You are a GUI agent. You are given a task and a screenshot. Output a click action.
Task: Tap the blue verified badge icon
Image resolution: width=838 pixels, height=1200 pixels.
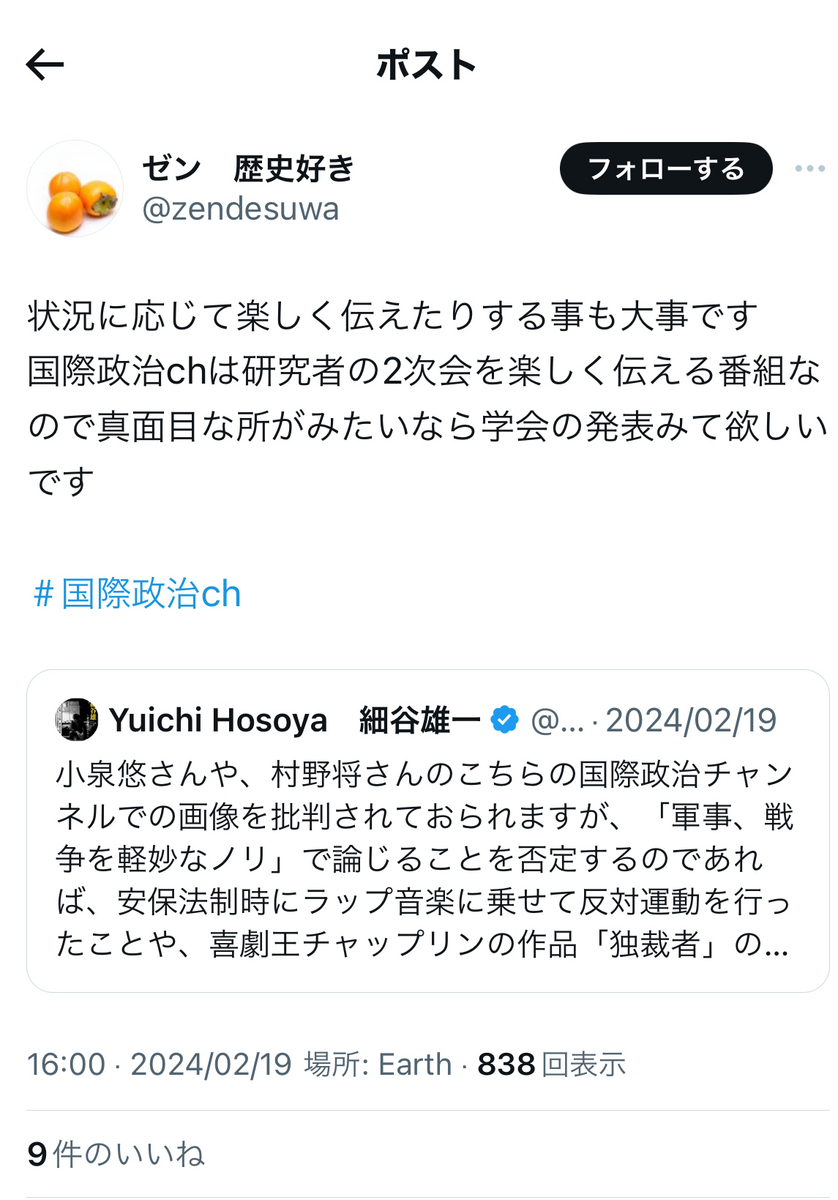[x=504, y=720]
